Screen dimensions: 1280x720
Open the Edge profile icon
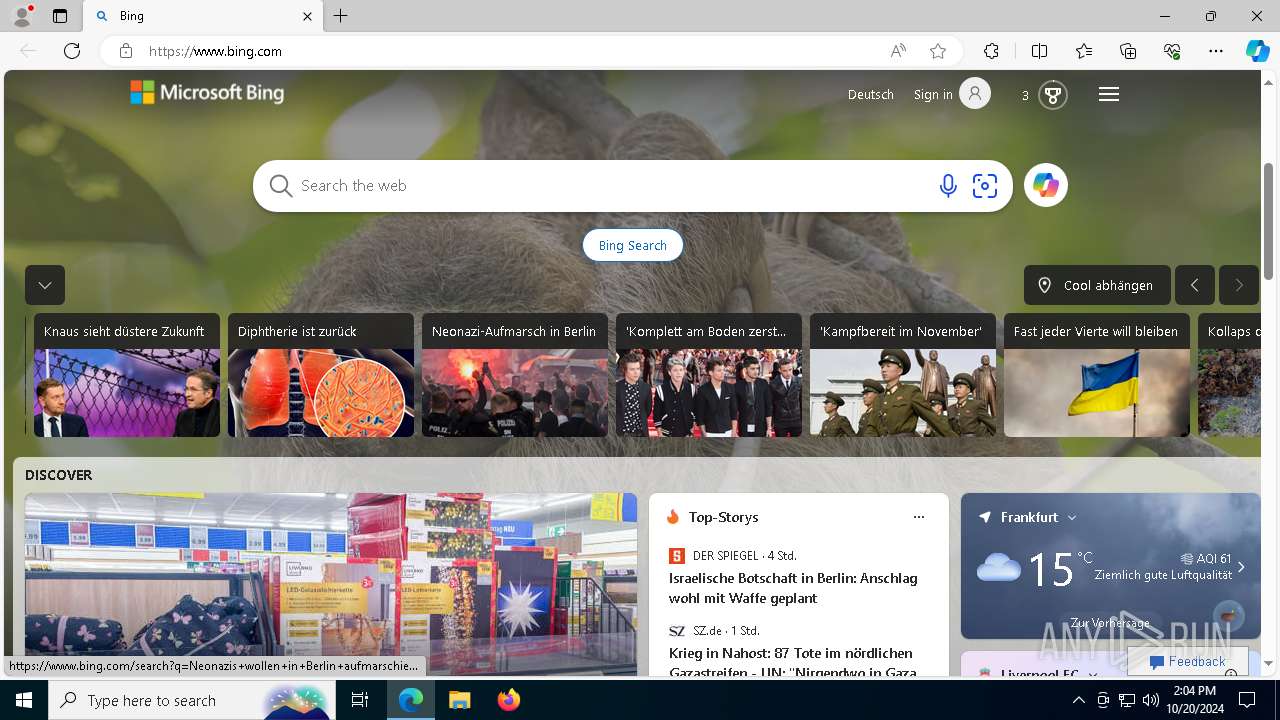(21, 16)
